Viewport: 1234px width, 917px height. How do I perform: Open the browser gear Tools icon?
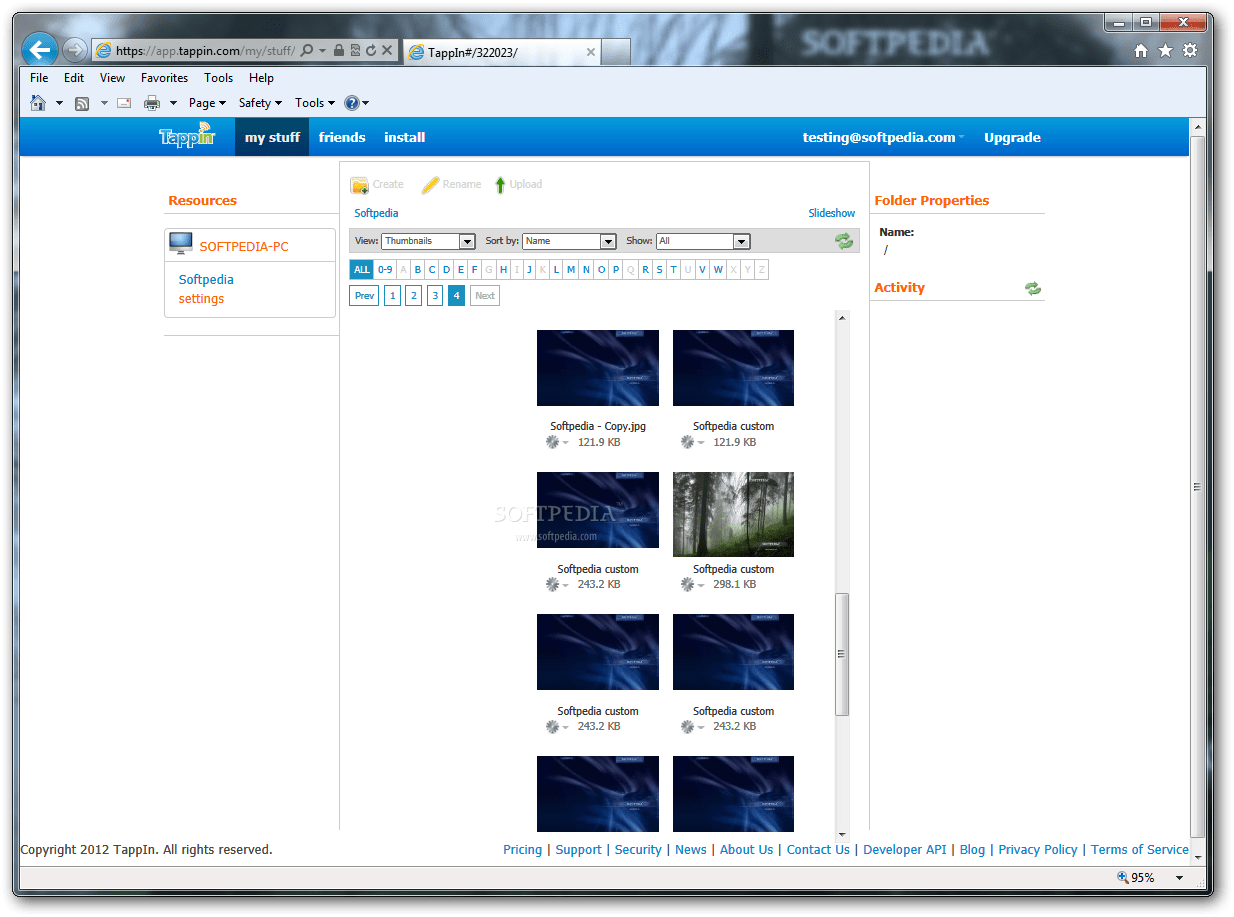pos(1189,51)
